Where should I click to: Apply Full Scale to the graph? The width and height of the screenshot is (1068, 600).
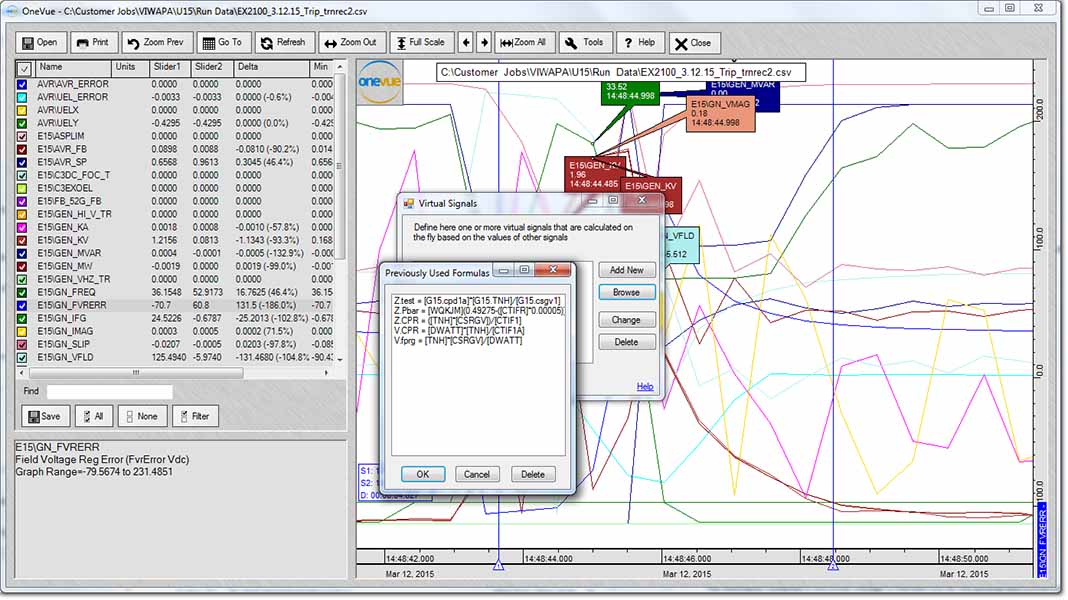420,43
